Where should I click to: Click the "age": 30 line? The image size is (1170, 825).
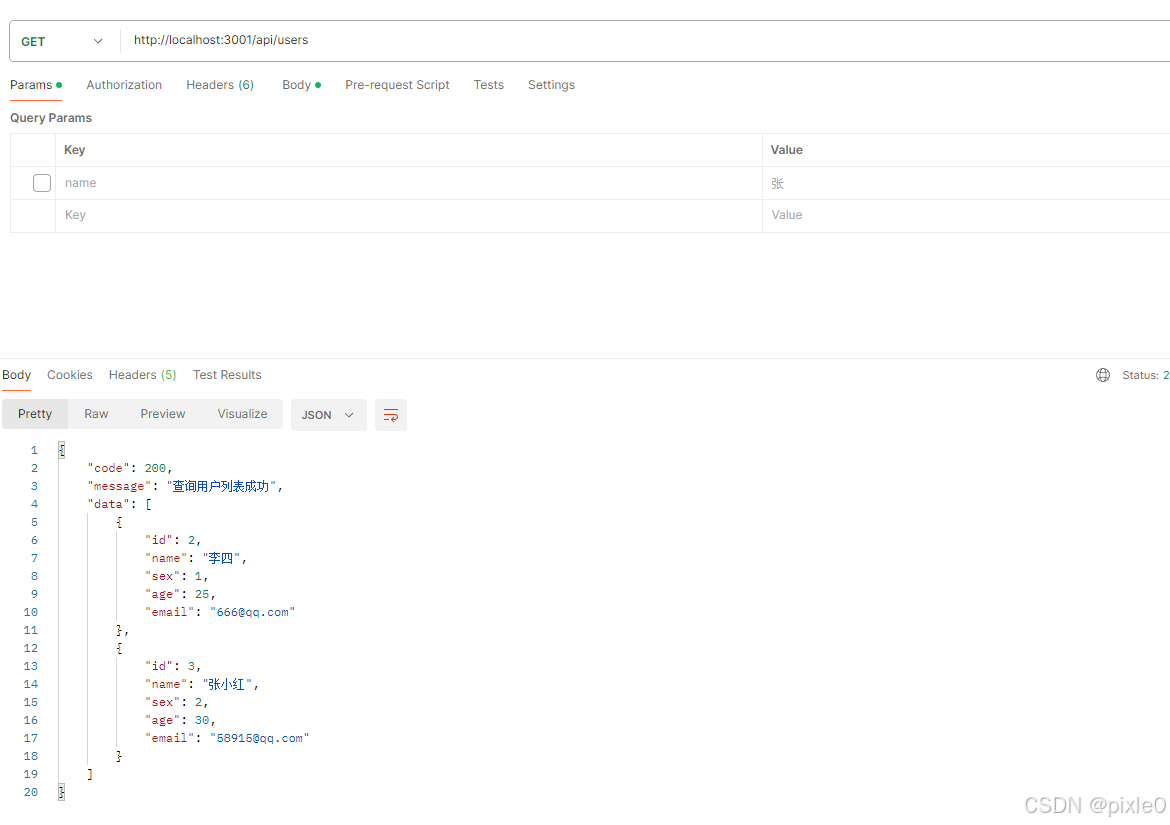(181, 721)
